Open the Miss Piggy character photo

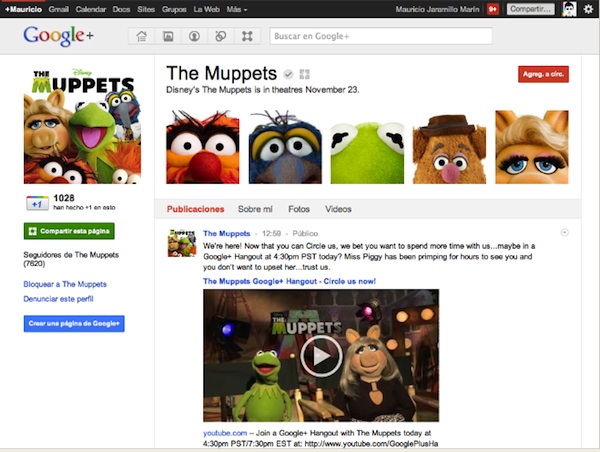click(532, 147)
